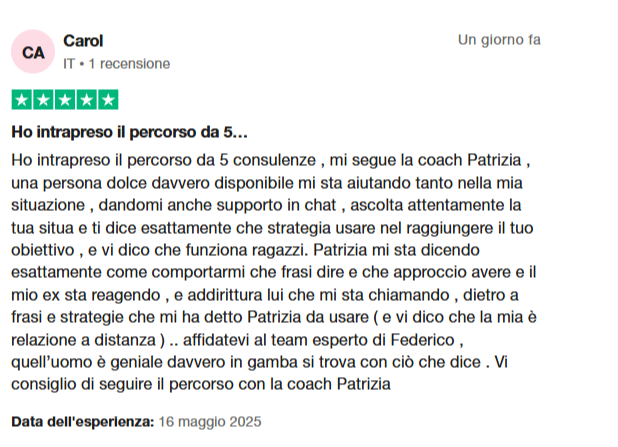Click the word 'Federico' in the review
Viewport: 618px width, 447px height.
(x=423, y=340)
